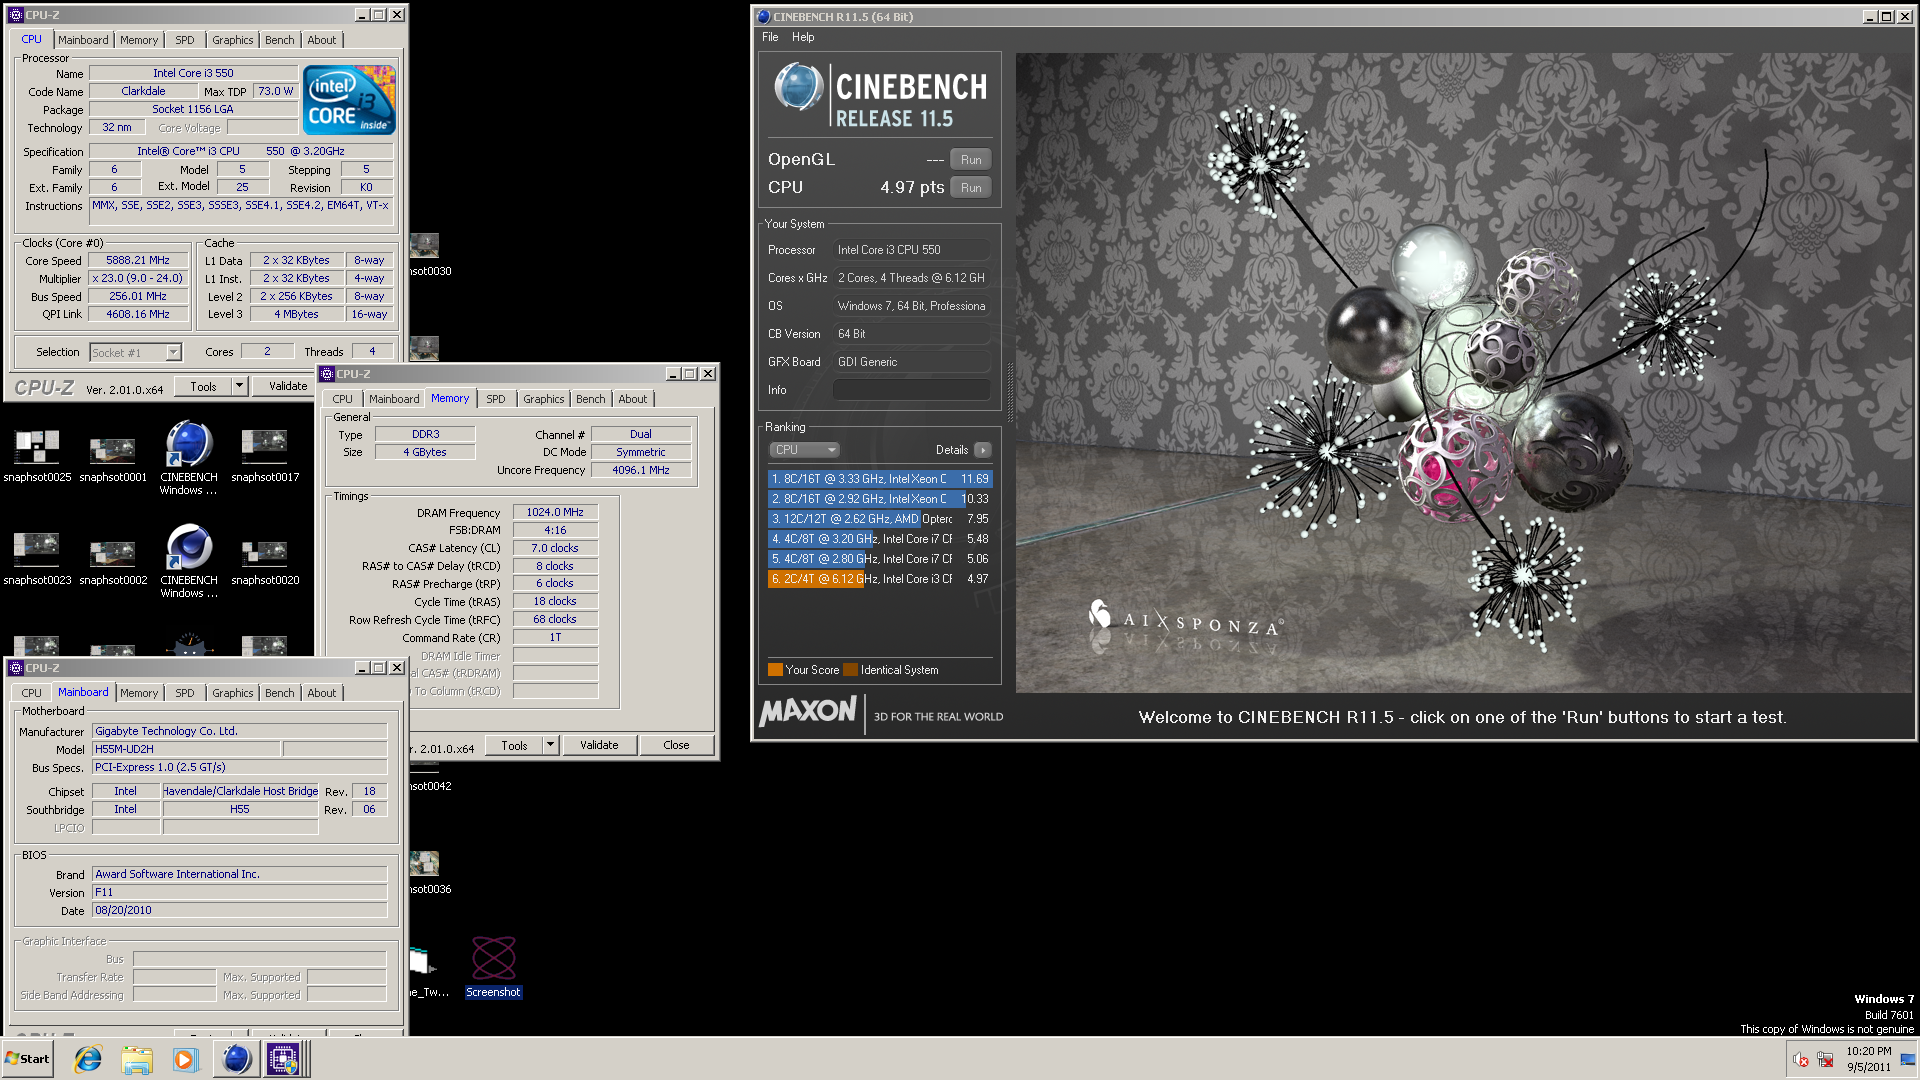Click the MAXON logo

coord(808,712)
